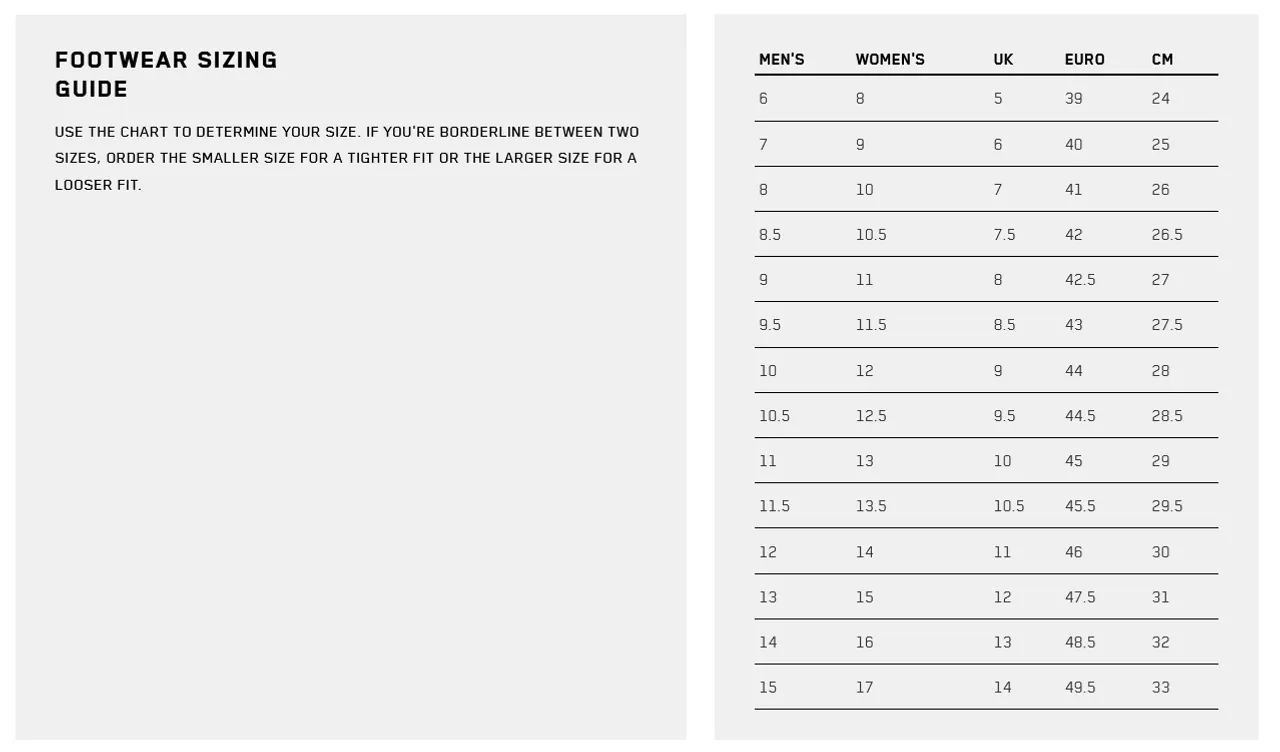1280x752 pixels.
Task: Click the CM column header
Action: [1162, 60]
